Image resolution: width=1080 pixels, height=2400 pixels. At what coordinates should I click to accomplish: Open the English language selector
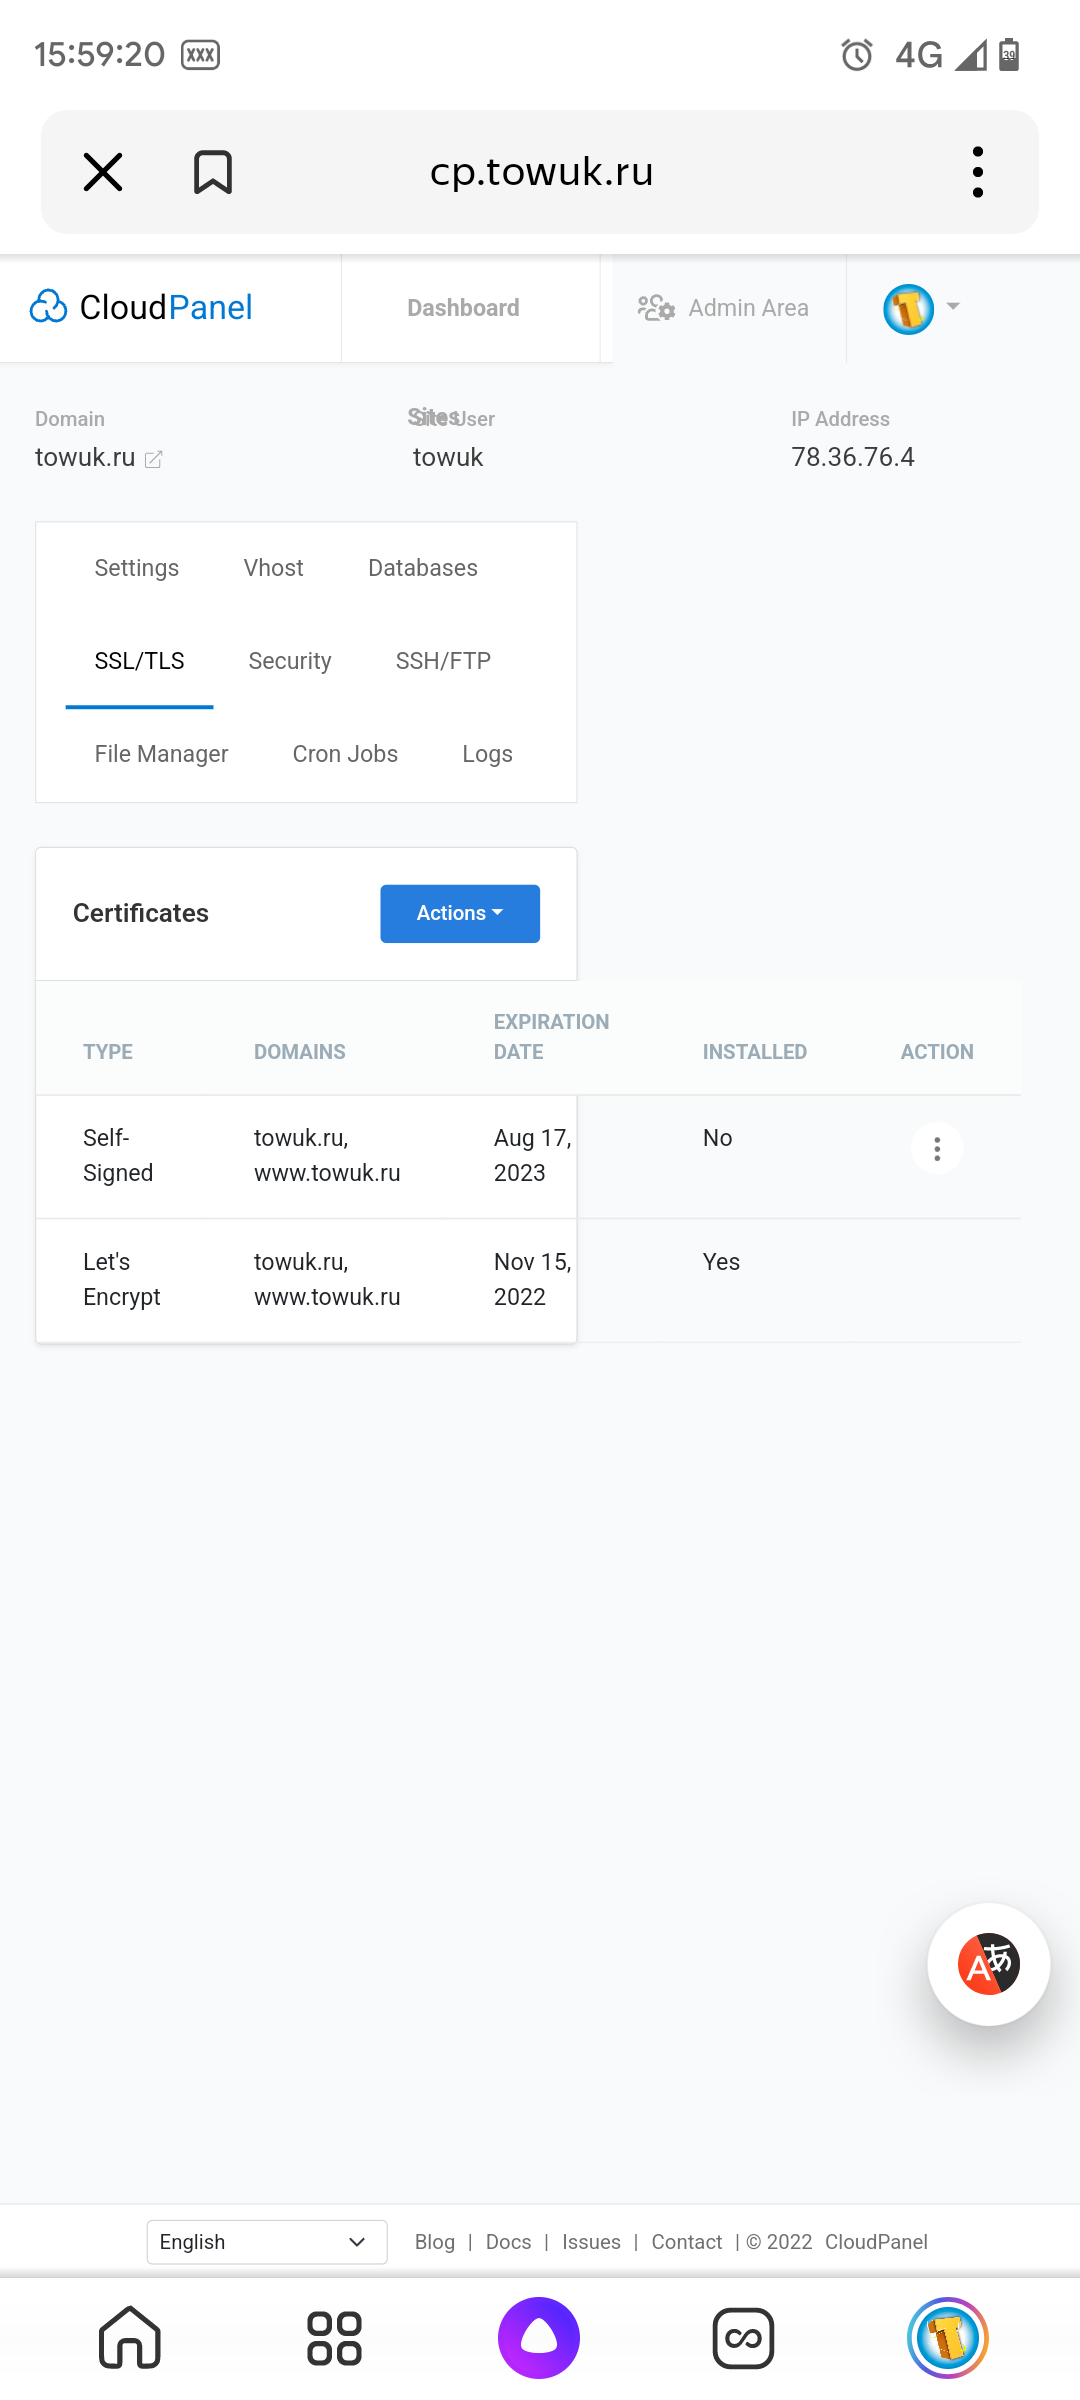265,2242
